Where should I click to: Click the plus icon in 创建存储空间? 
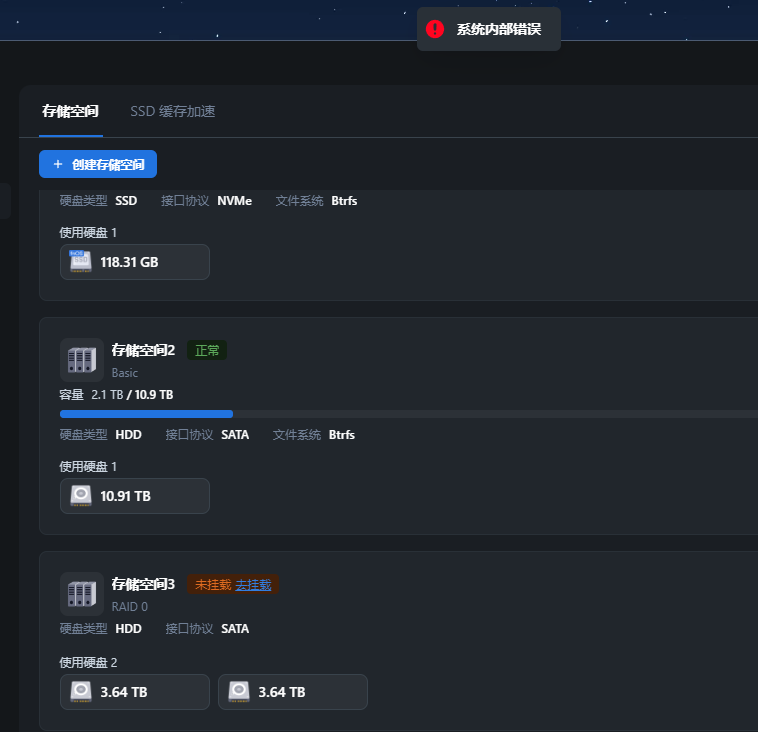coord(58,164)
